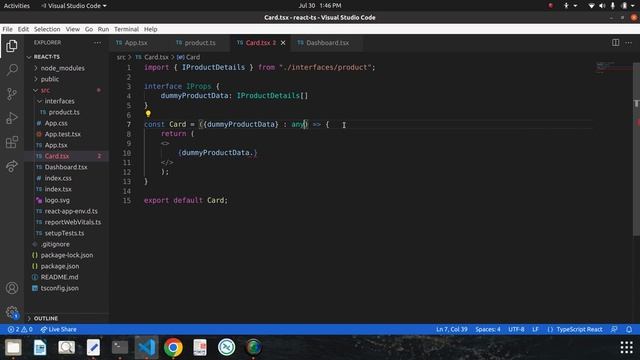Open the Explorer view in activity bar
The image size is (640, 360).
click(x=12, y=46)
